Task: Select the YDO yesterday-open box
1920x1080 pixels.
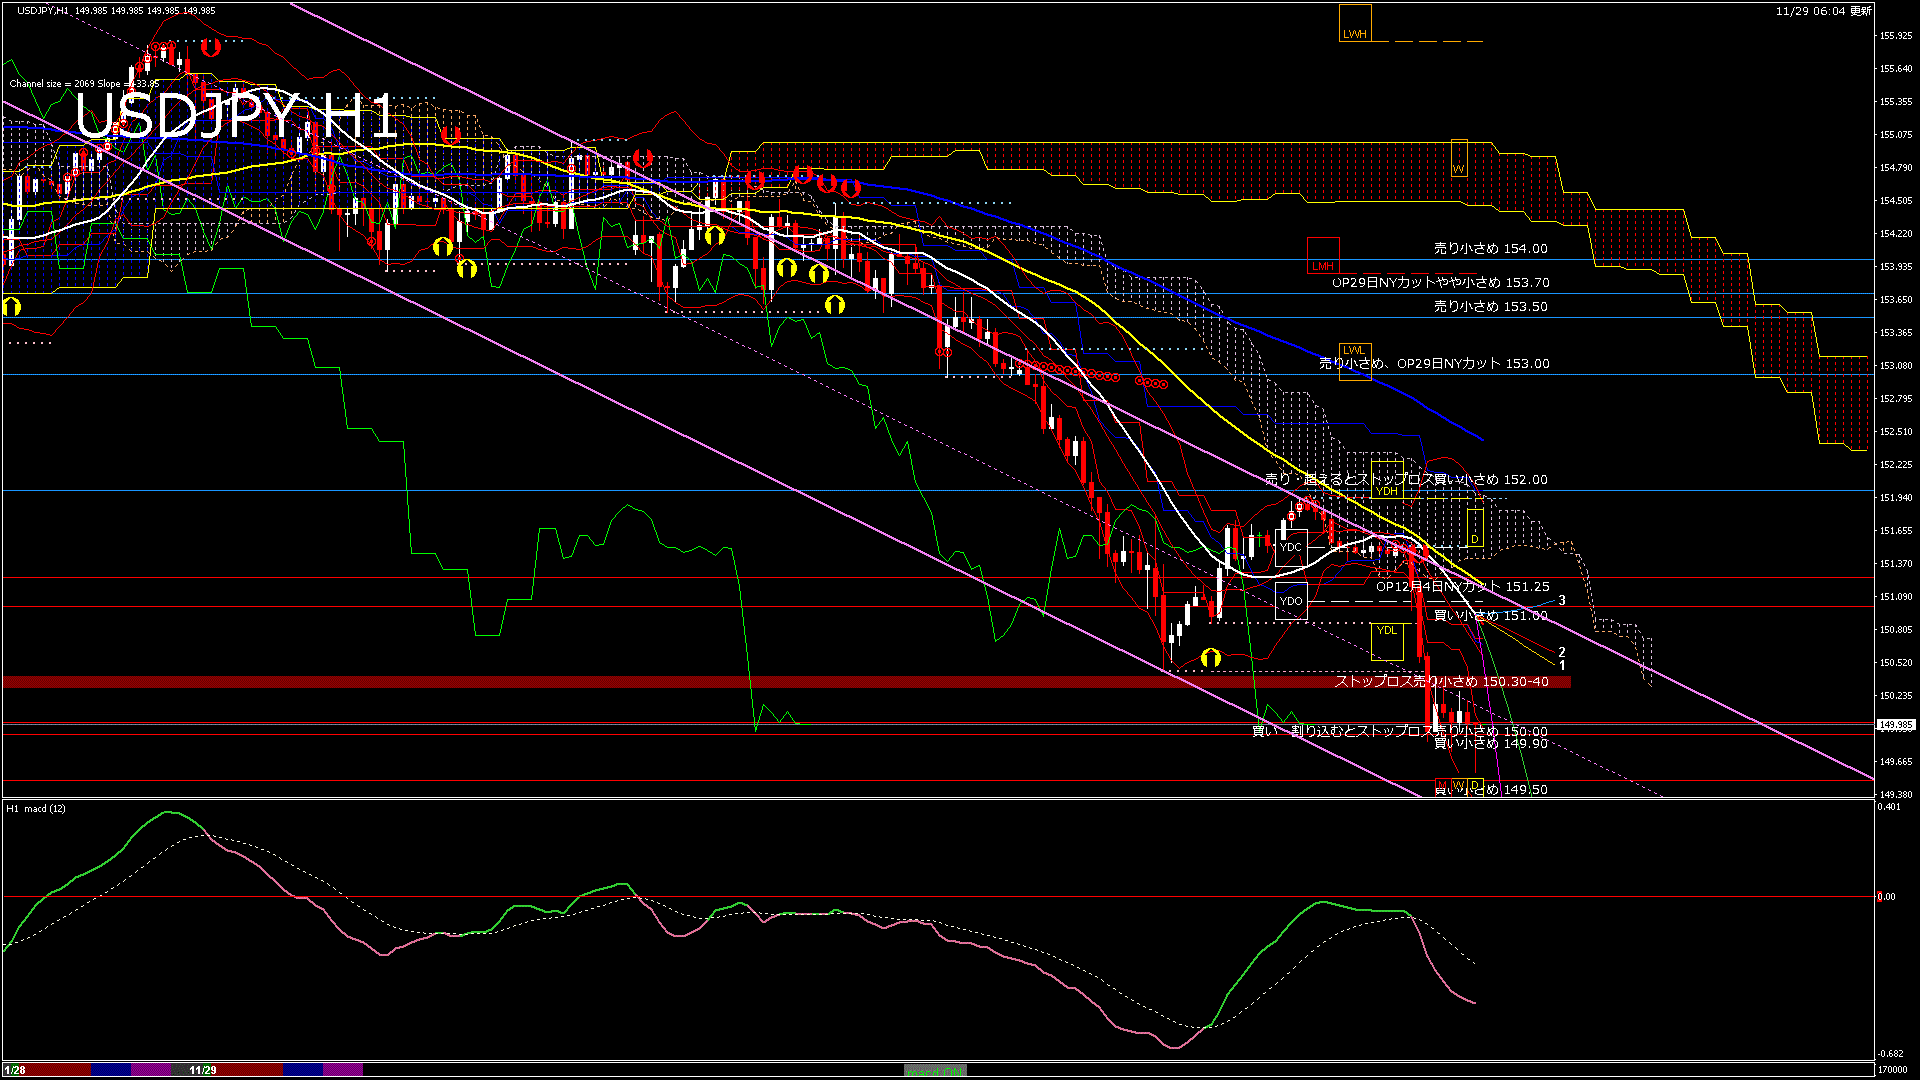Action: pyautogui.click(x=1291, y=601)
